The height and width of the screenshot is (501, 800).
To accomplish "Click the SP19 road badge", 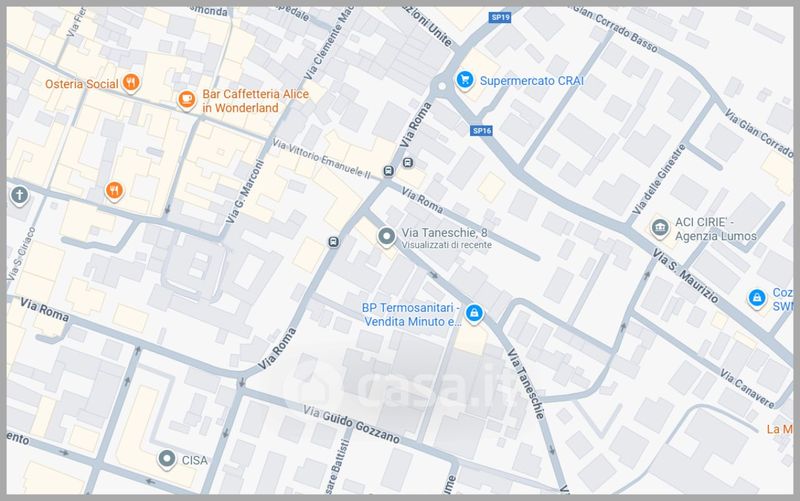I will click(x=500, y=17).
